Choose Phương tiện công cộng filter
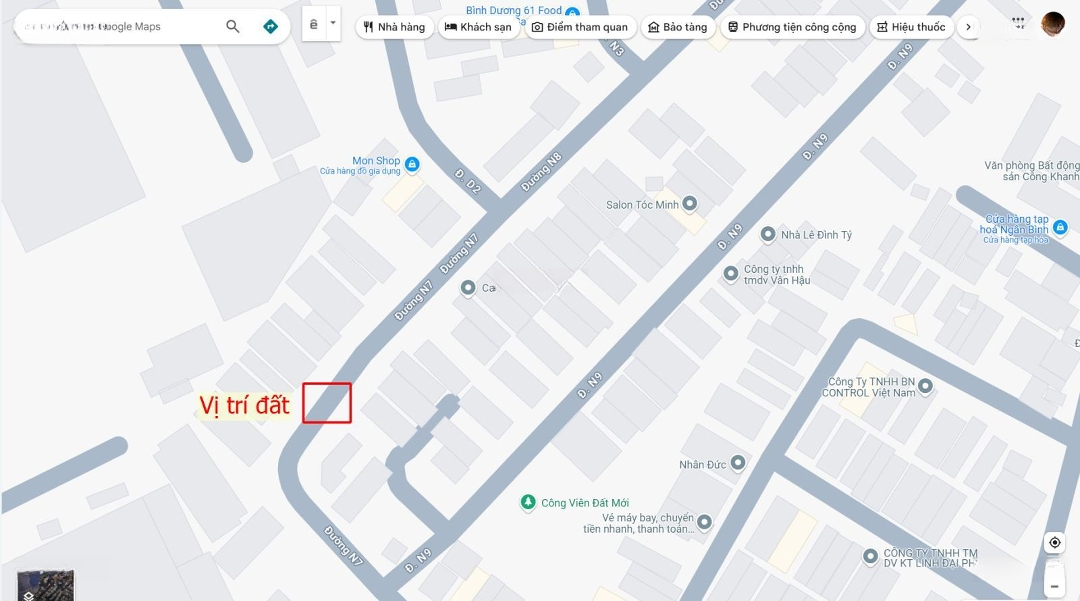This screenshot has width=1080, height=601. 792,27
